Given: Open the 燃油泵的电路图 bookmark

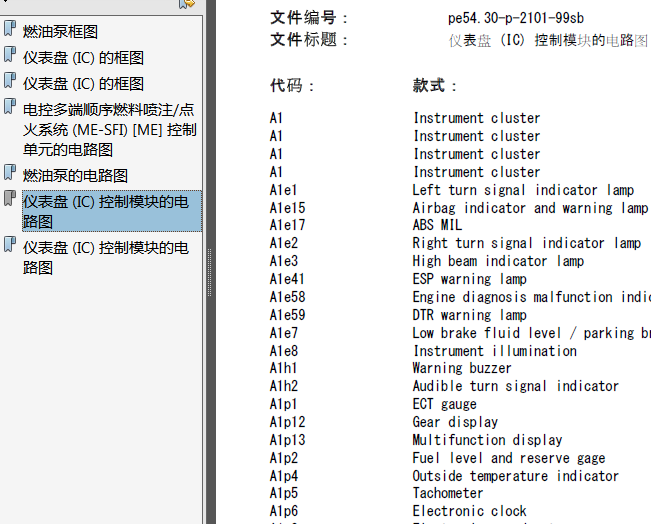Looking at the screenshot, I should [x=75, y=176].
